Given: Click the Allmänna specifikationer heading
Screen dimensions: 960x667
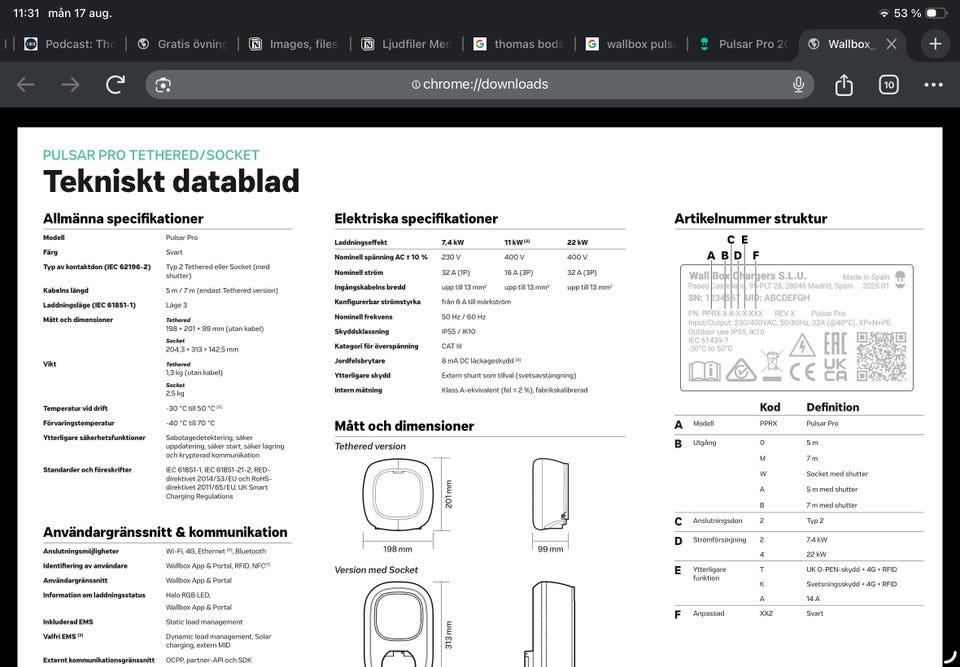Looking at the screenshot, I should (123, 219).
